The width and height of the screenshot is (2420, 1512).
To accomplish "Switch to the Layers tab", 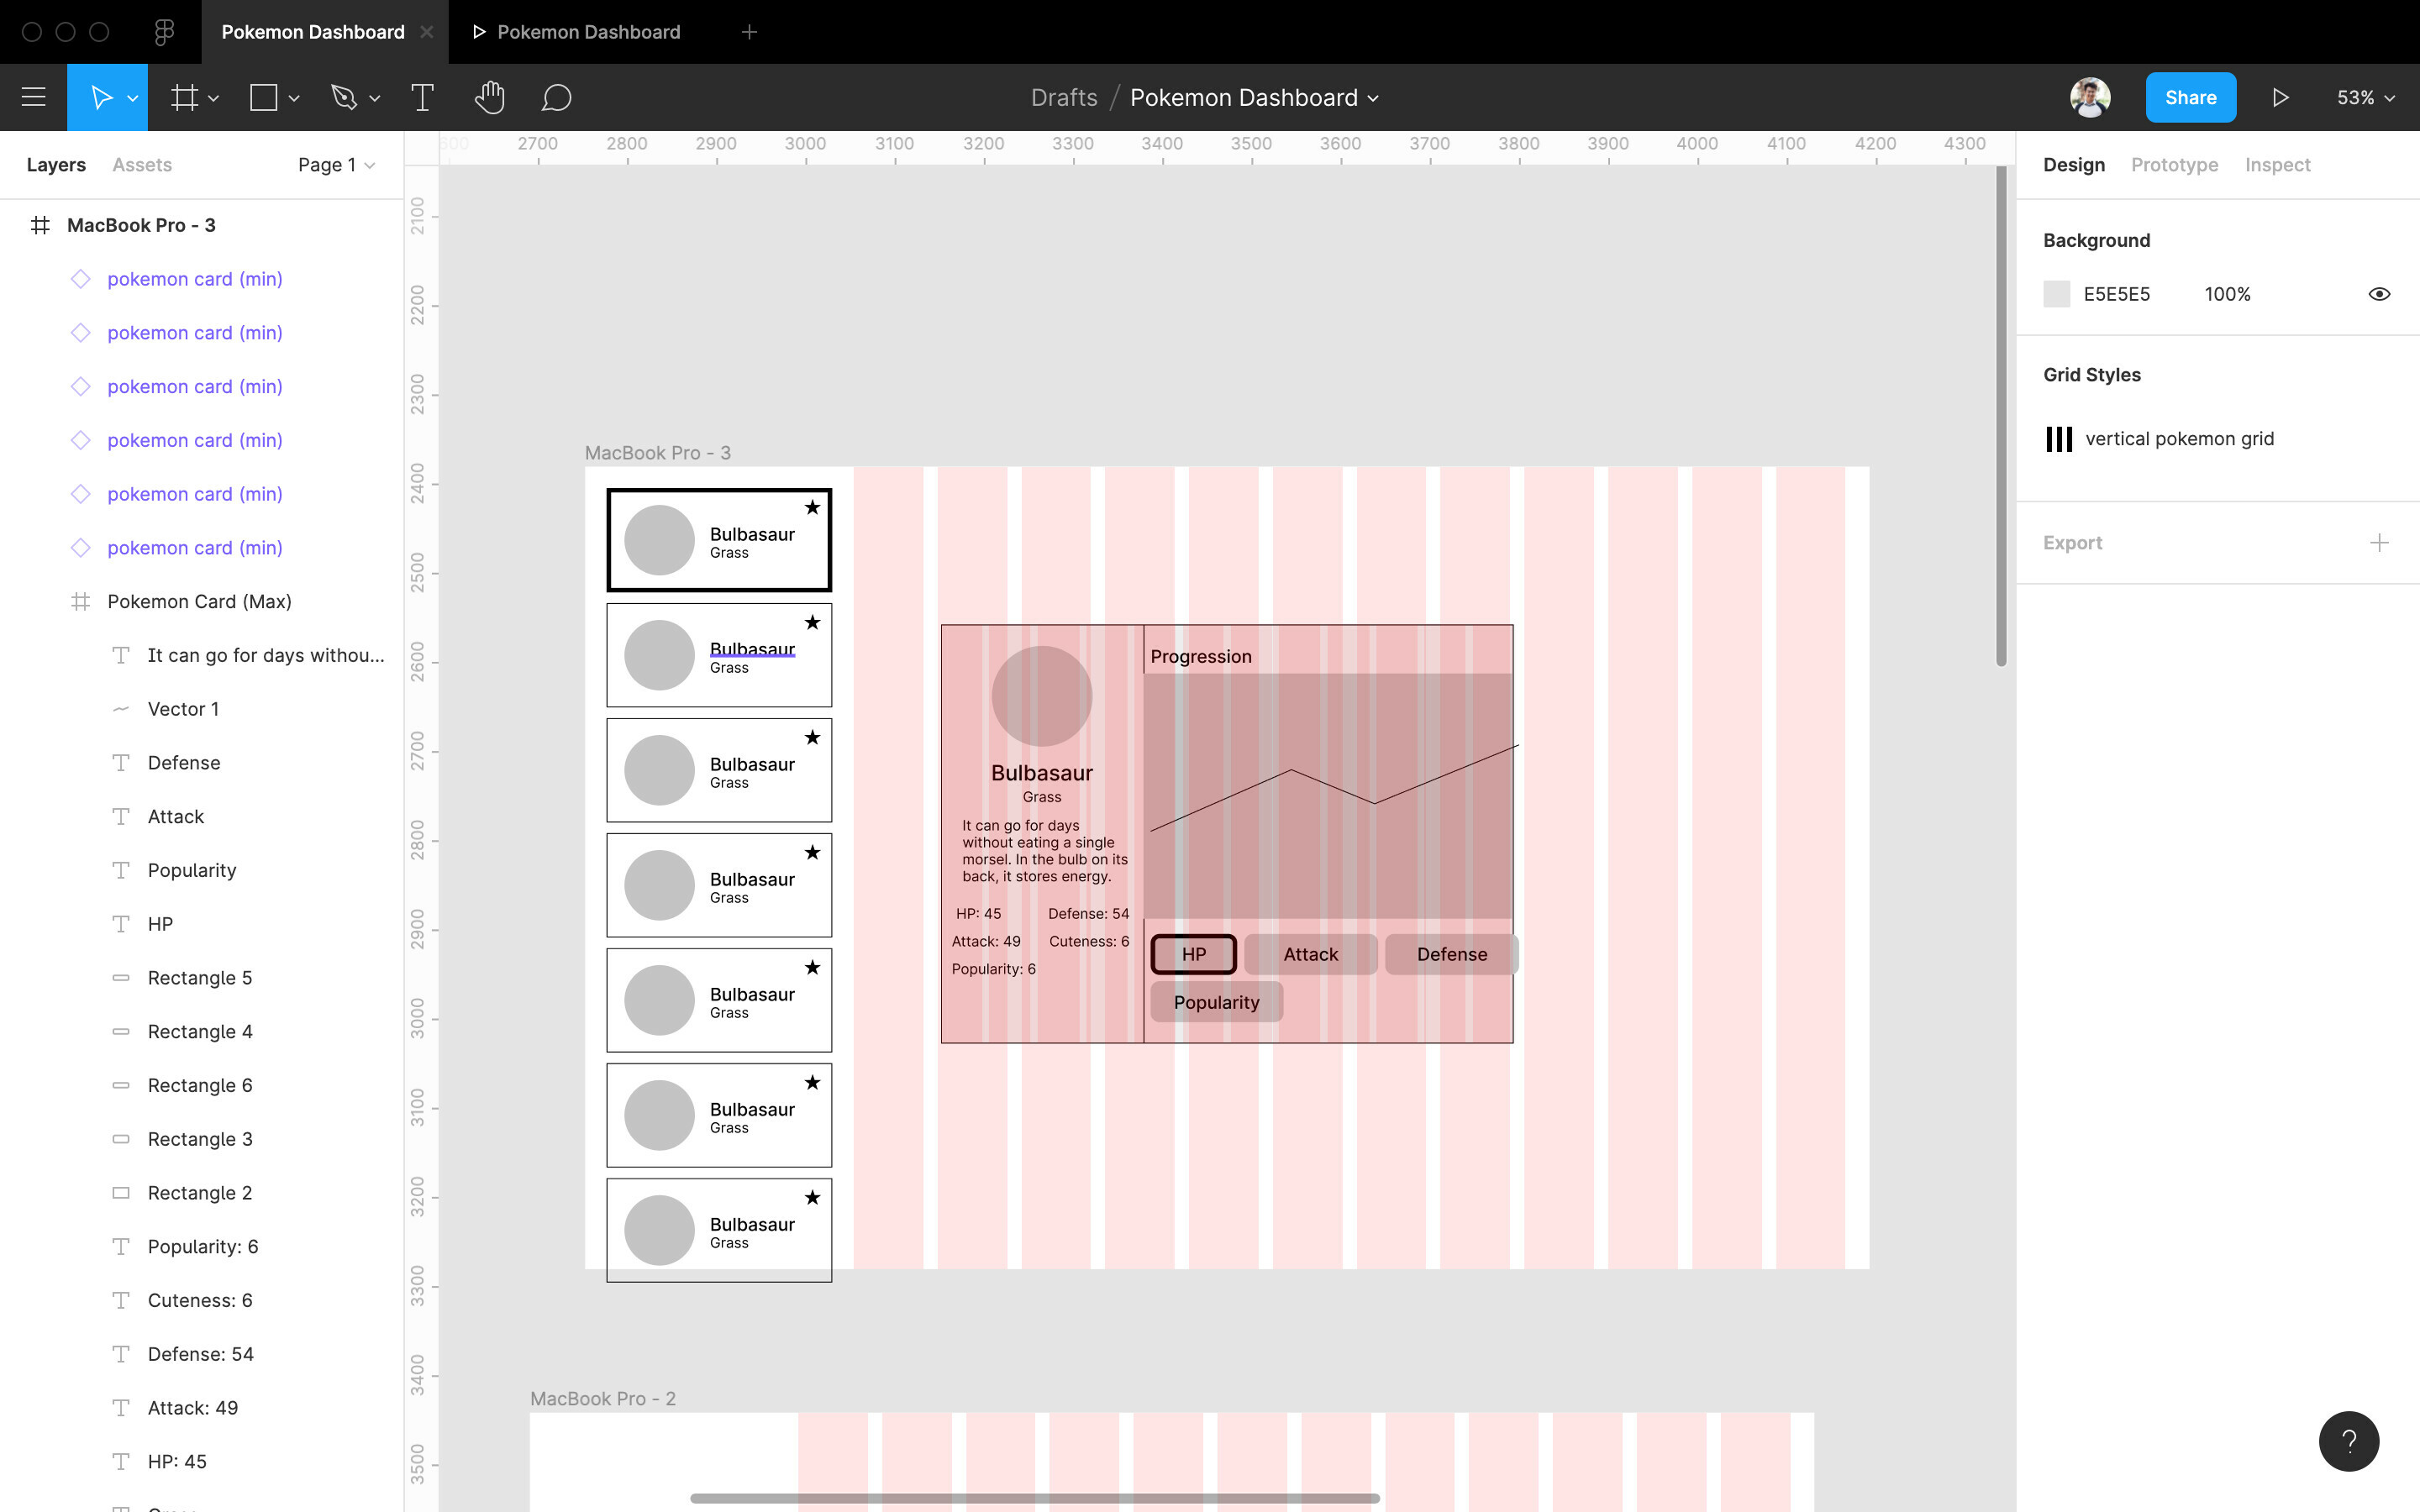I will click(56, 165).
